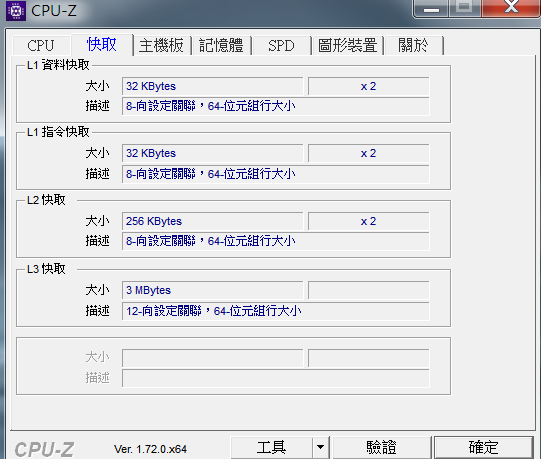Open the 主機板 tab
The image size is (541, 459).
pyautogui.click(x=161, y=46)
